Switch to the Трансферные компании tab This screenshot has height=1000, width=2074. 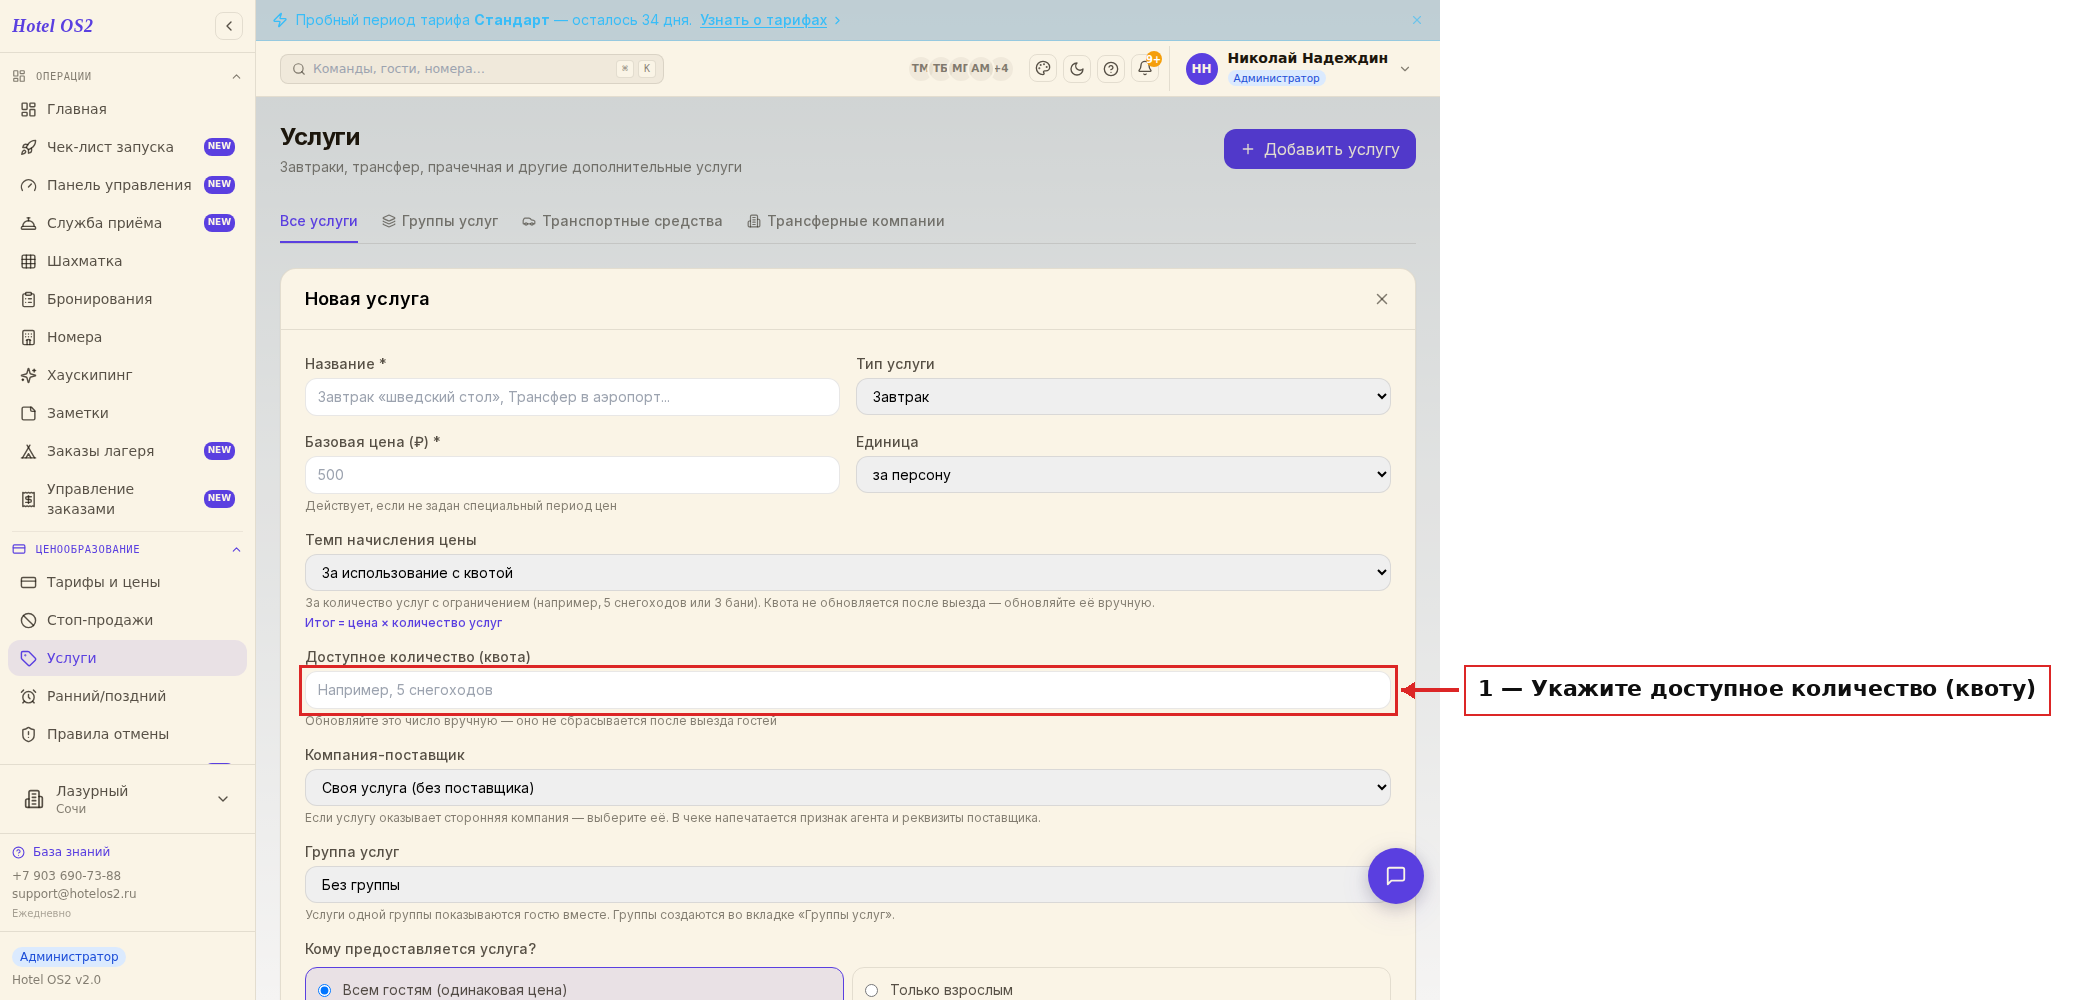coord(846,221)
